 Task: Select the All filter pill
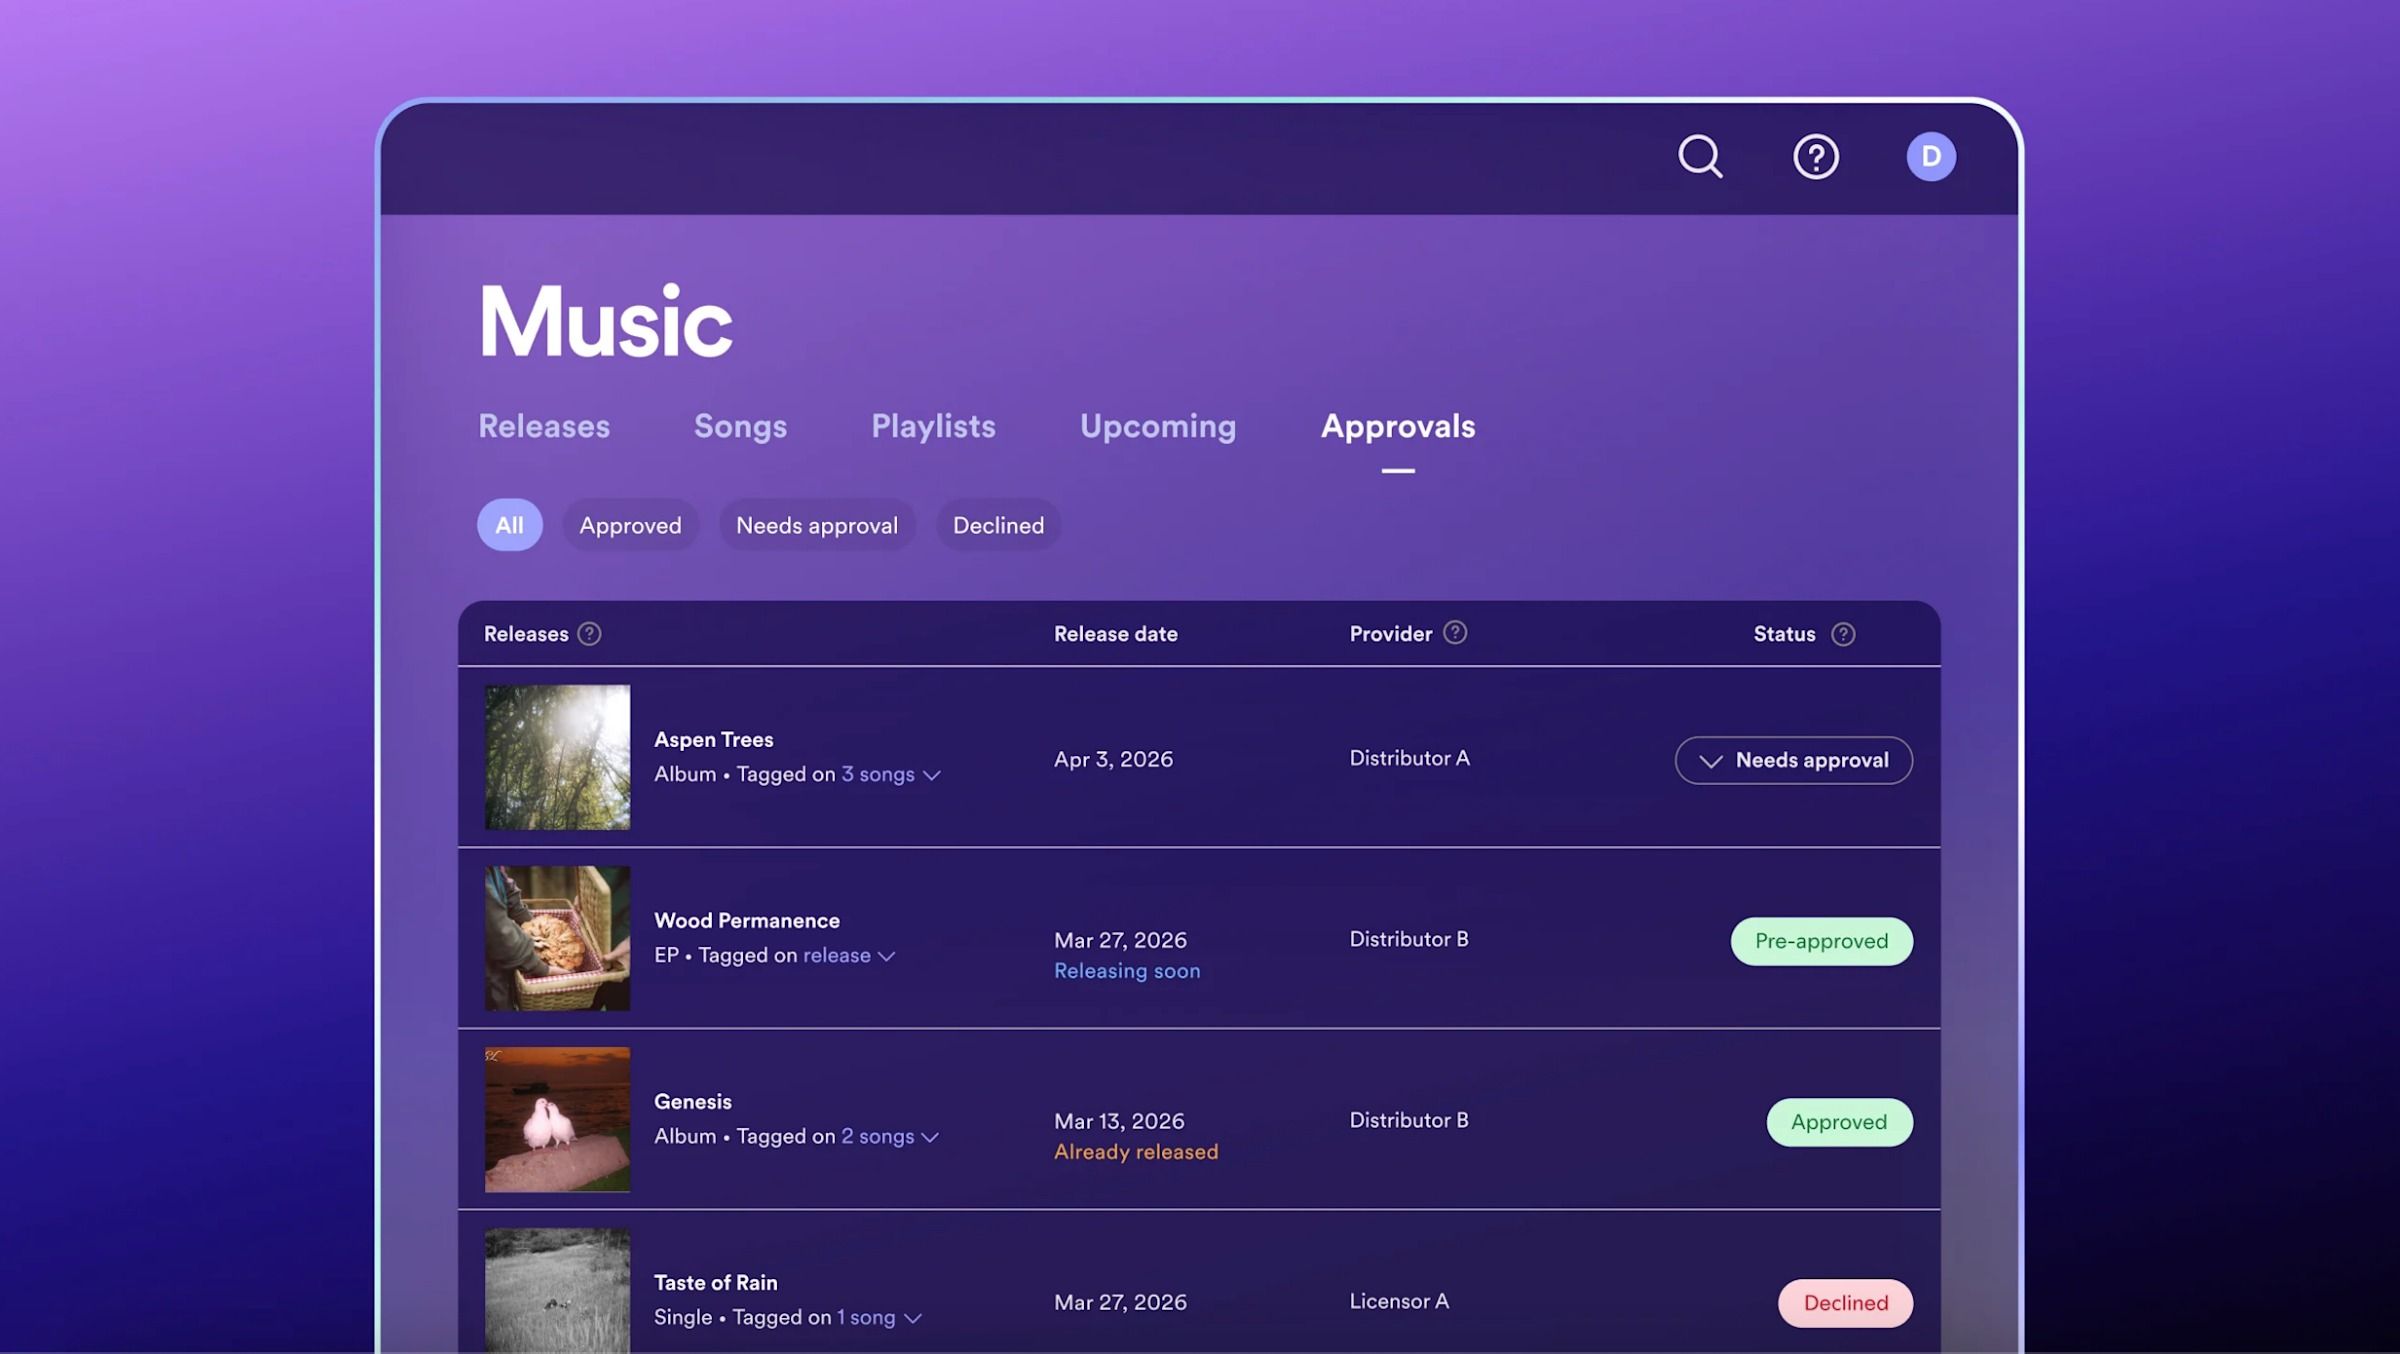(510, 524)
